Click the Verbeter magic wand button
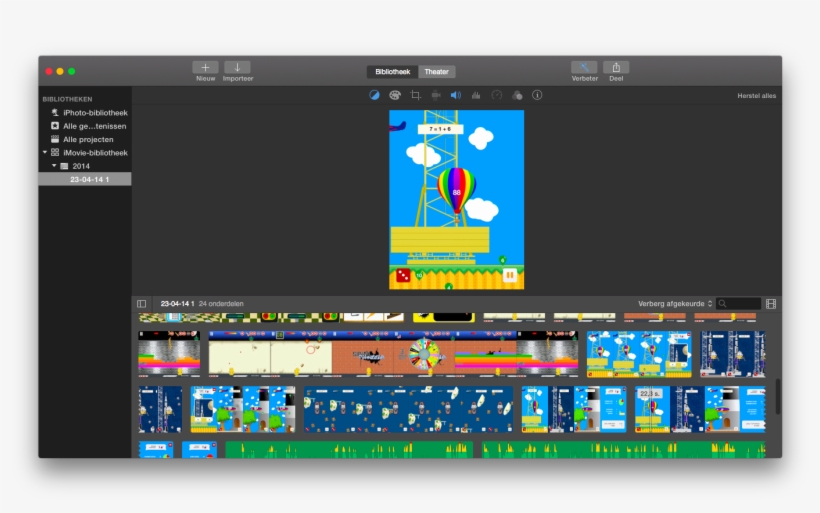This screenshot has width=820, height=513. [x=584, y=67]
